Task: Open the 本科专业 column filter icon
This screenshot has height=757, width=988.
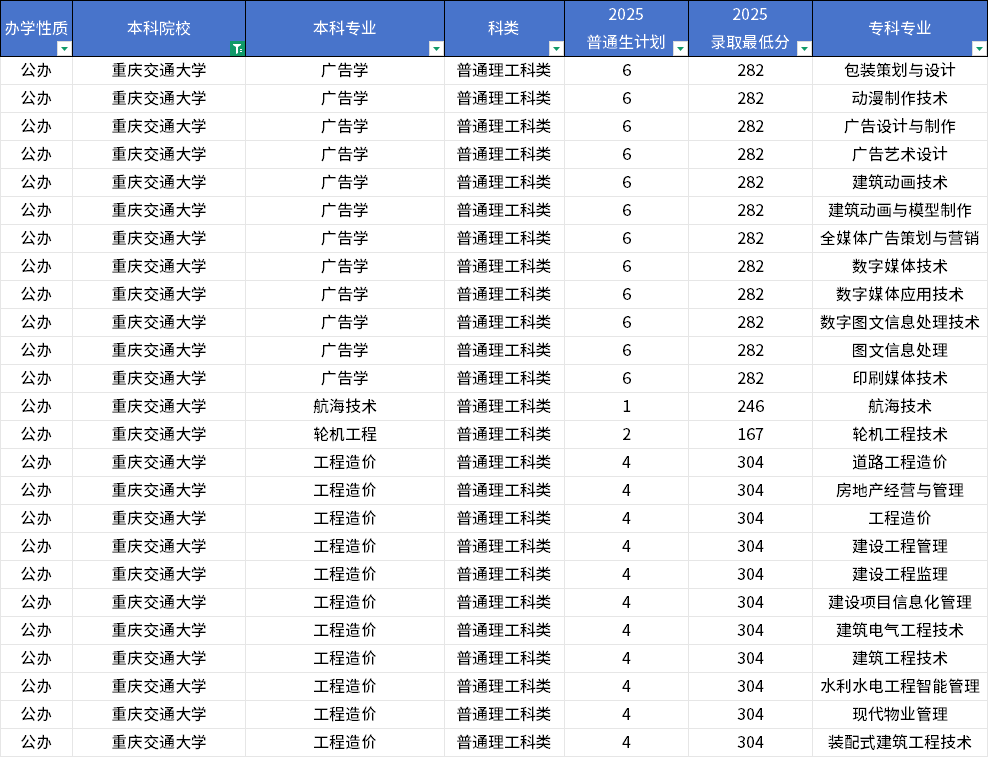Action: tap(437, 46)
